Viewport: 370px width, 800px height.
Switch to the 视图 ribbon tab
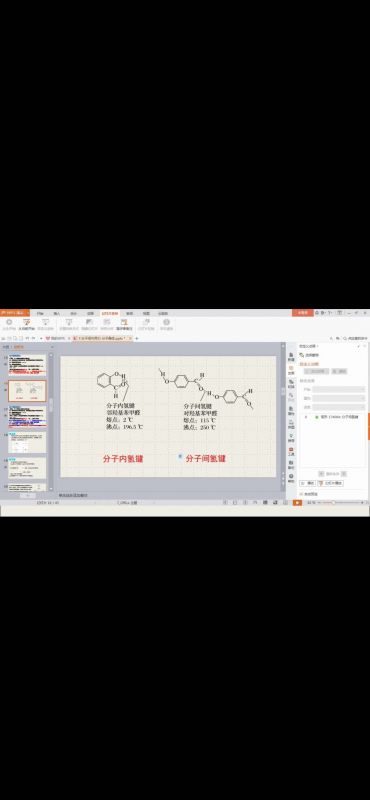(x=146, y=313)
